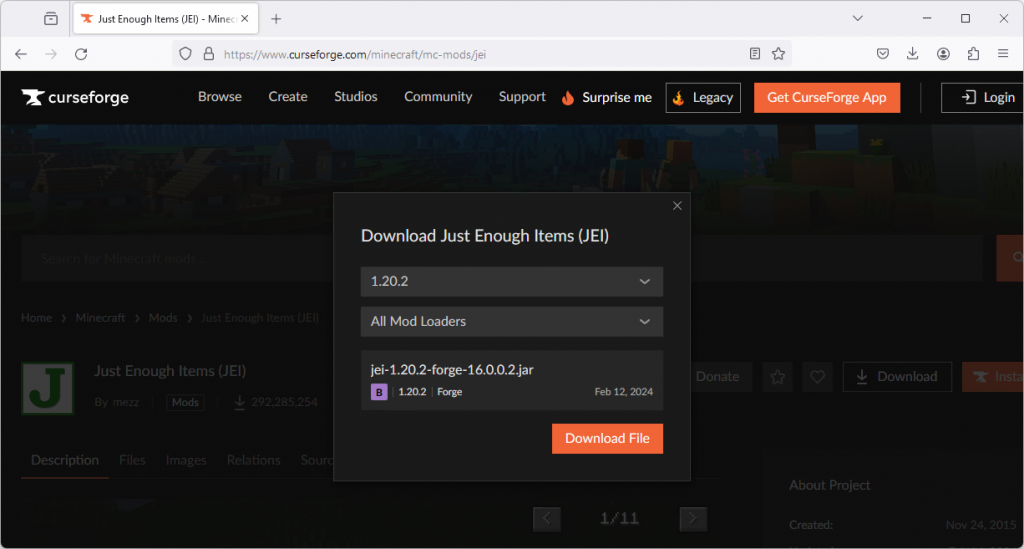This screenshot has height=549, width=1024.
Task: Click the CurseForge logo in header
Action: click(75, 98)
